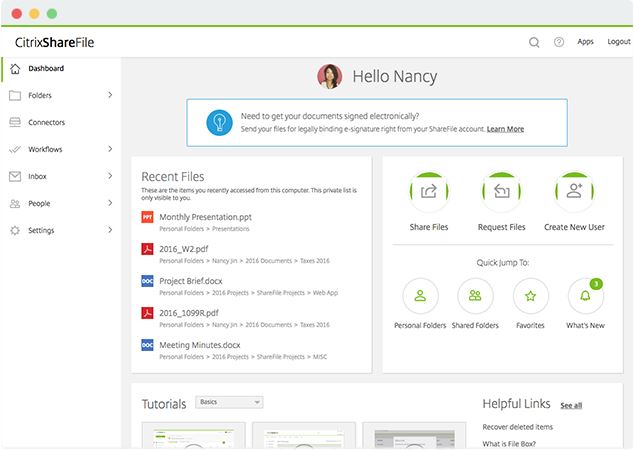Jump to Personal Folders icon
The image size is (634, 450).
pos(420,296)
